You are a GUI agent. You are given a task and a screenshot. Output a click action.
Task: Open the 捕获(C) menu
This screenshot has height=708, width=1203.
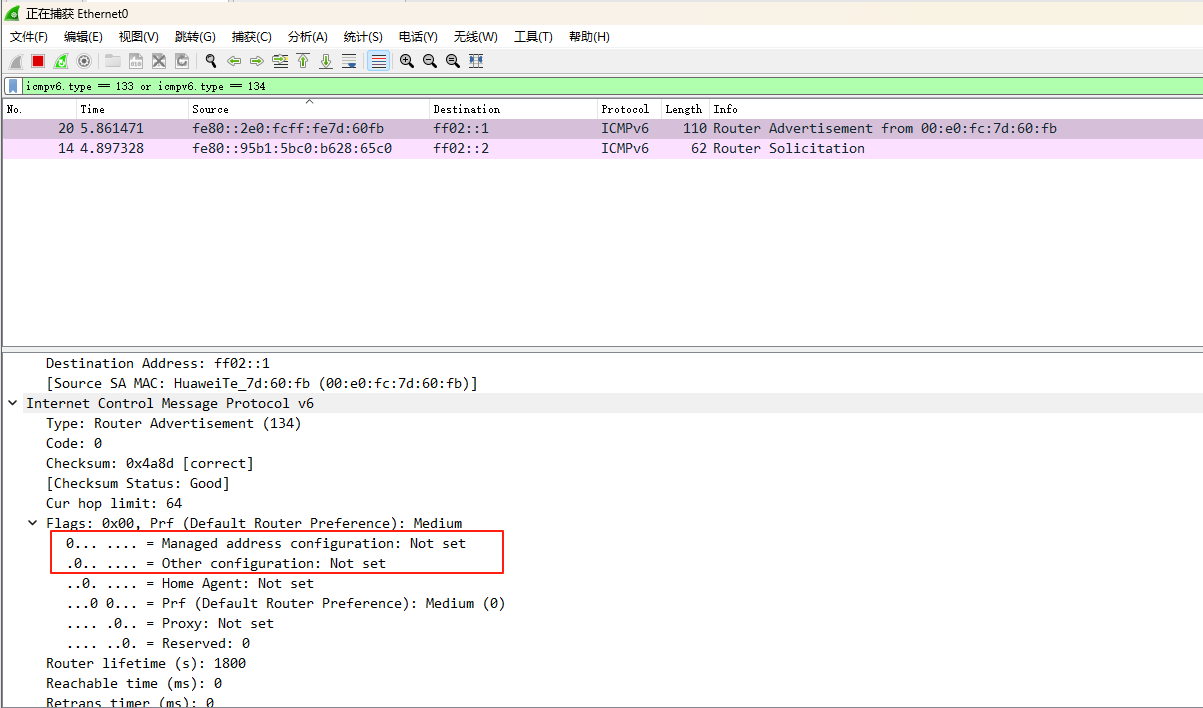tap(251, 37)
